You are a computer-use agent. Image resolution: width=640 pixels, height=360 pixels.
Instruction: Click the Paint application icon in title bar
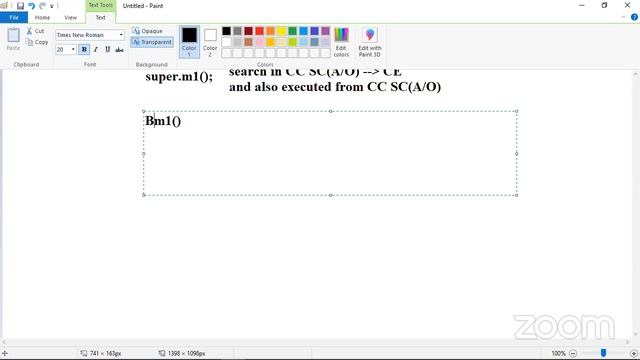(4, 5)
